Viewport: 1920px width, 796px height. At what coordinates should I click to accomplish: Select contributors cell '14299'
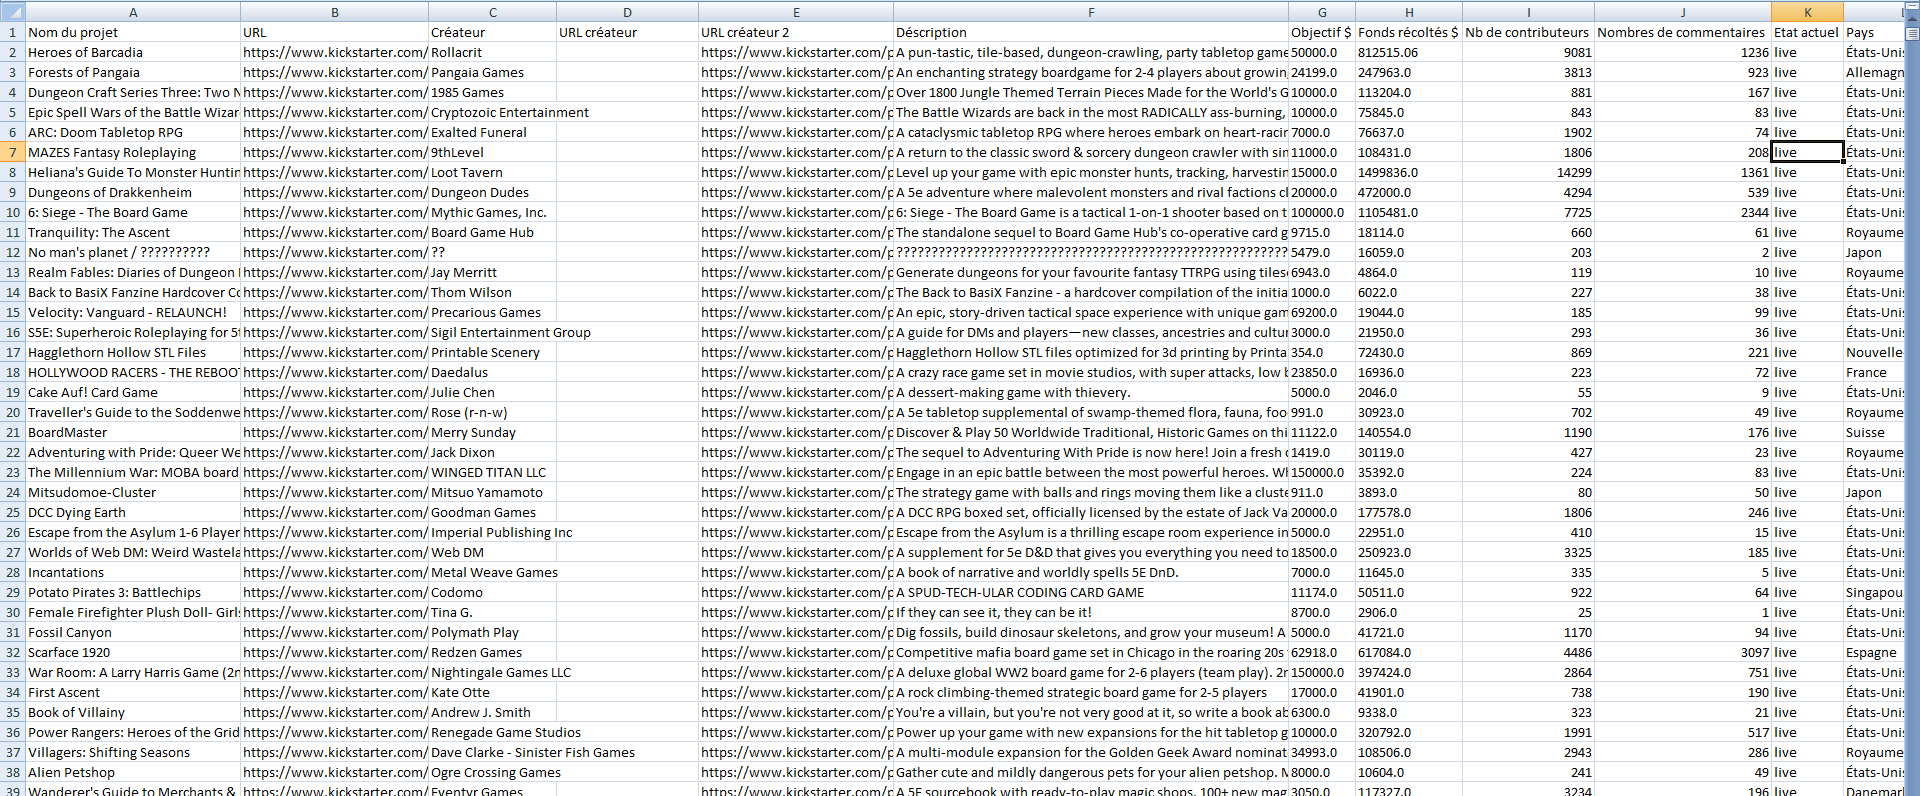click(1528, 172)
